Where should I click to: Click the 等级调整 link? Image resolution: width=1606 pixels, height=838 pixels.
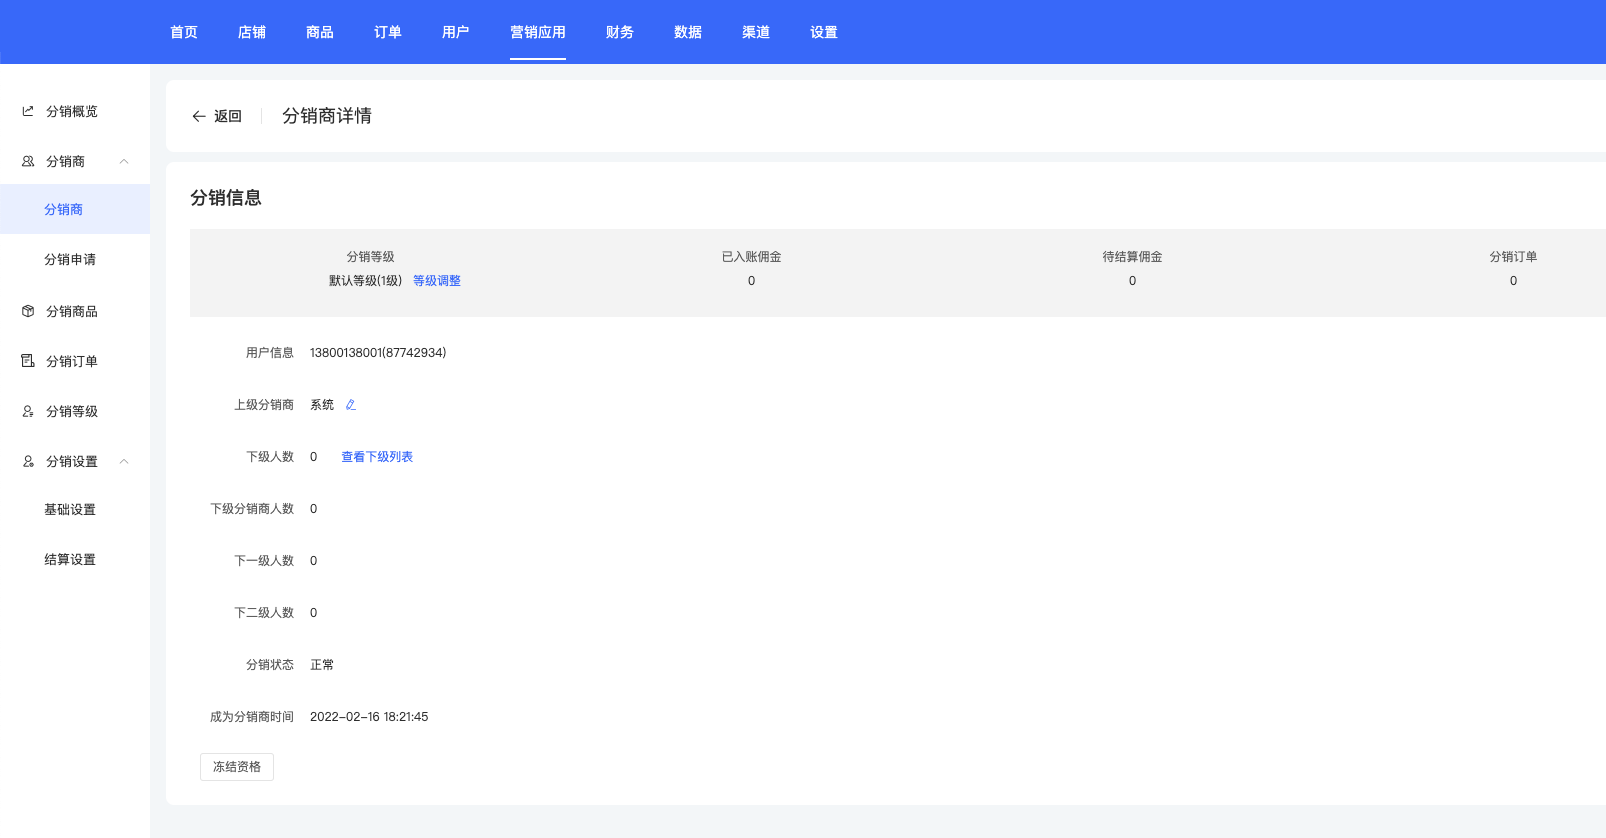click(437, 281)
